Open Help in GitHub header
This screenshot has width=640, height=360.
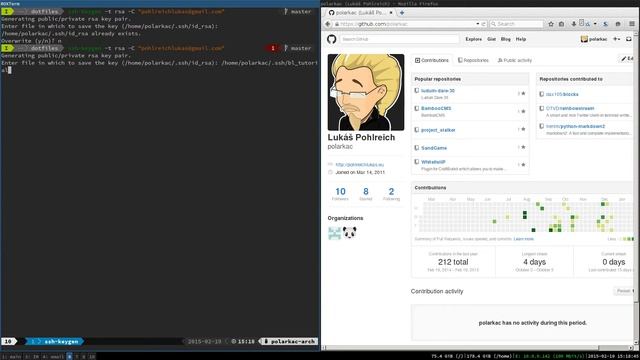point(520,39)
